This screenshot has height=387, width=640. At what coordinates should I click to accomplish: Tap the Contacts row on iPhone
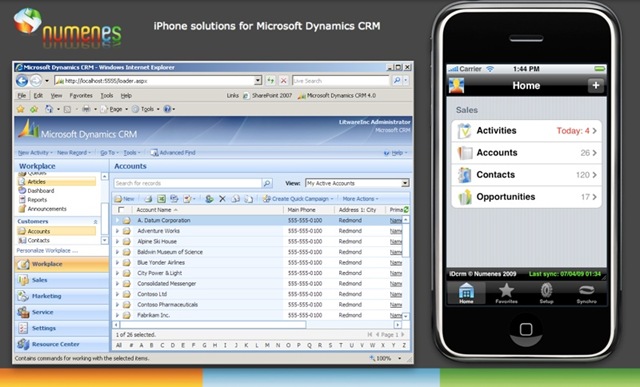point(527,175)
